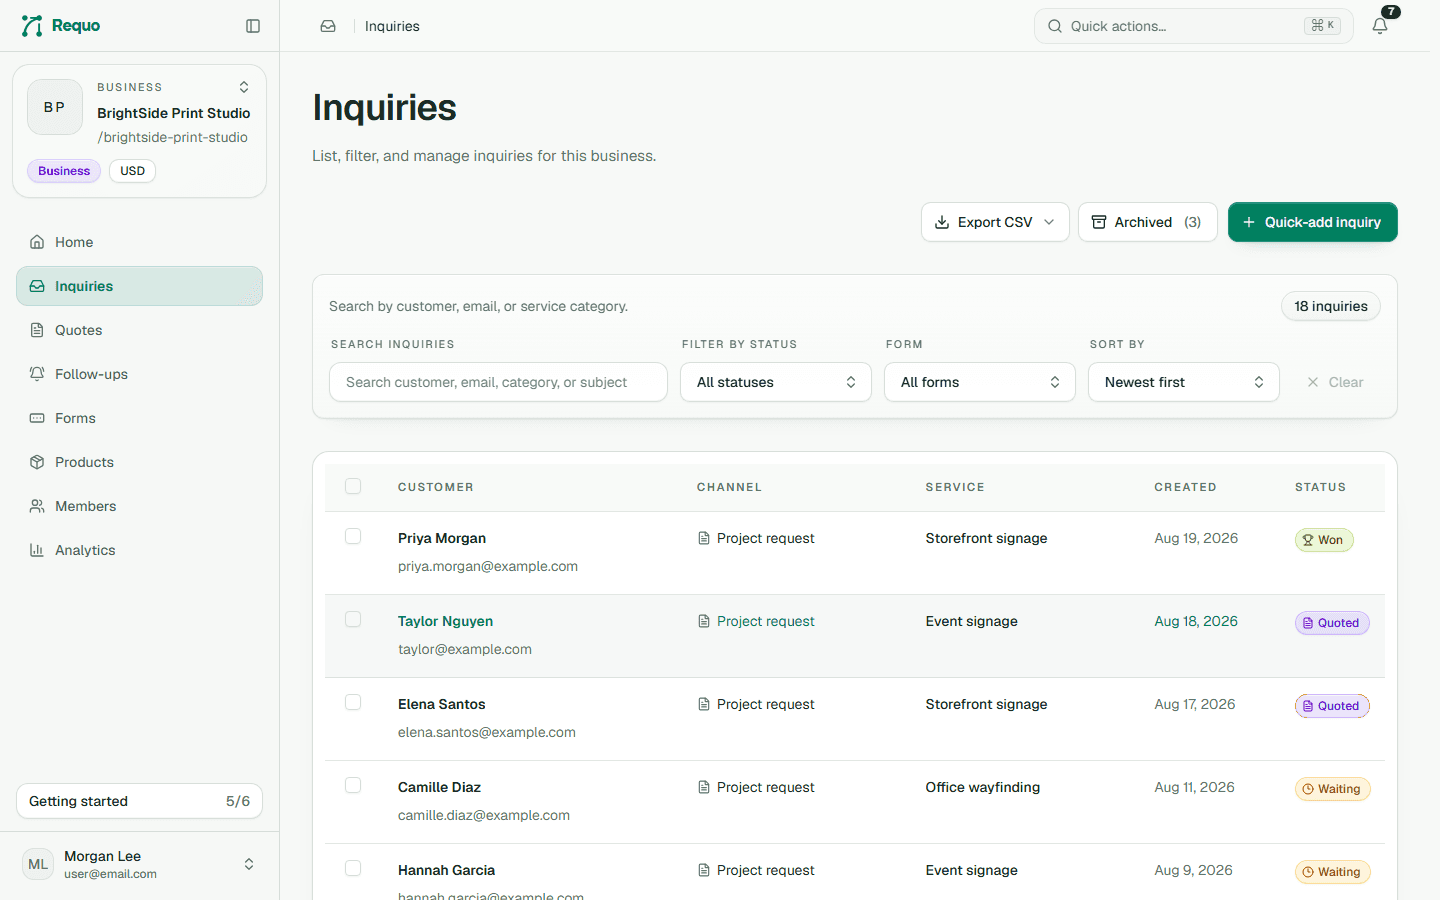Click the Forms icon in sidebar
1440x900 pixels.
[37, 418]
